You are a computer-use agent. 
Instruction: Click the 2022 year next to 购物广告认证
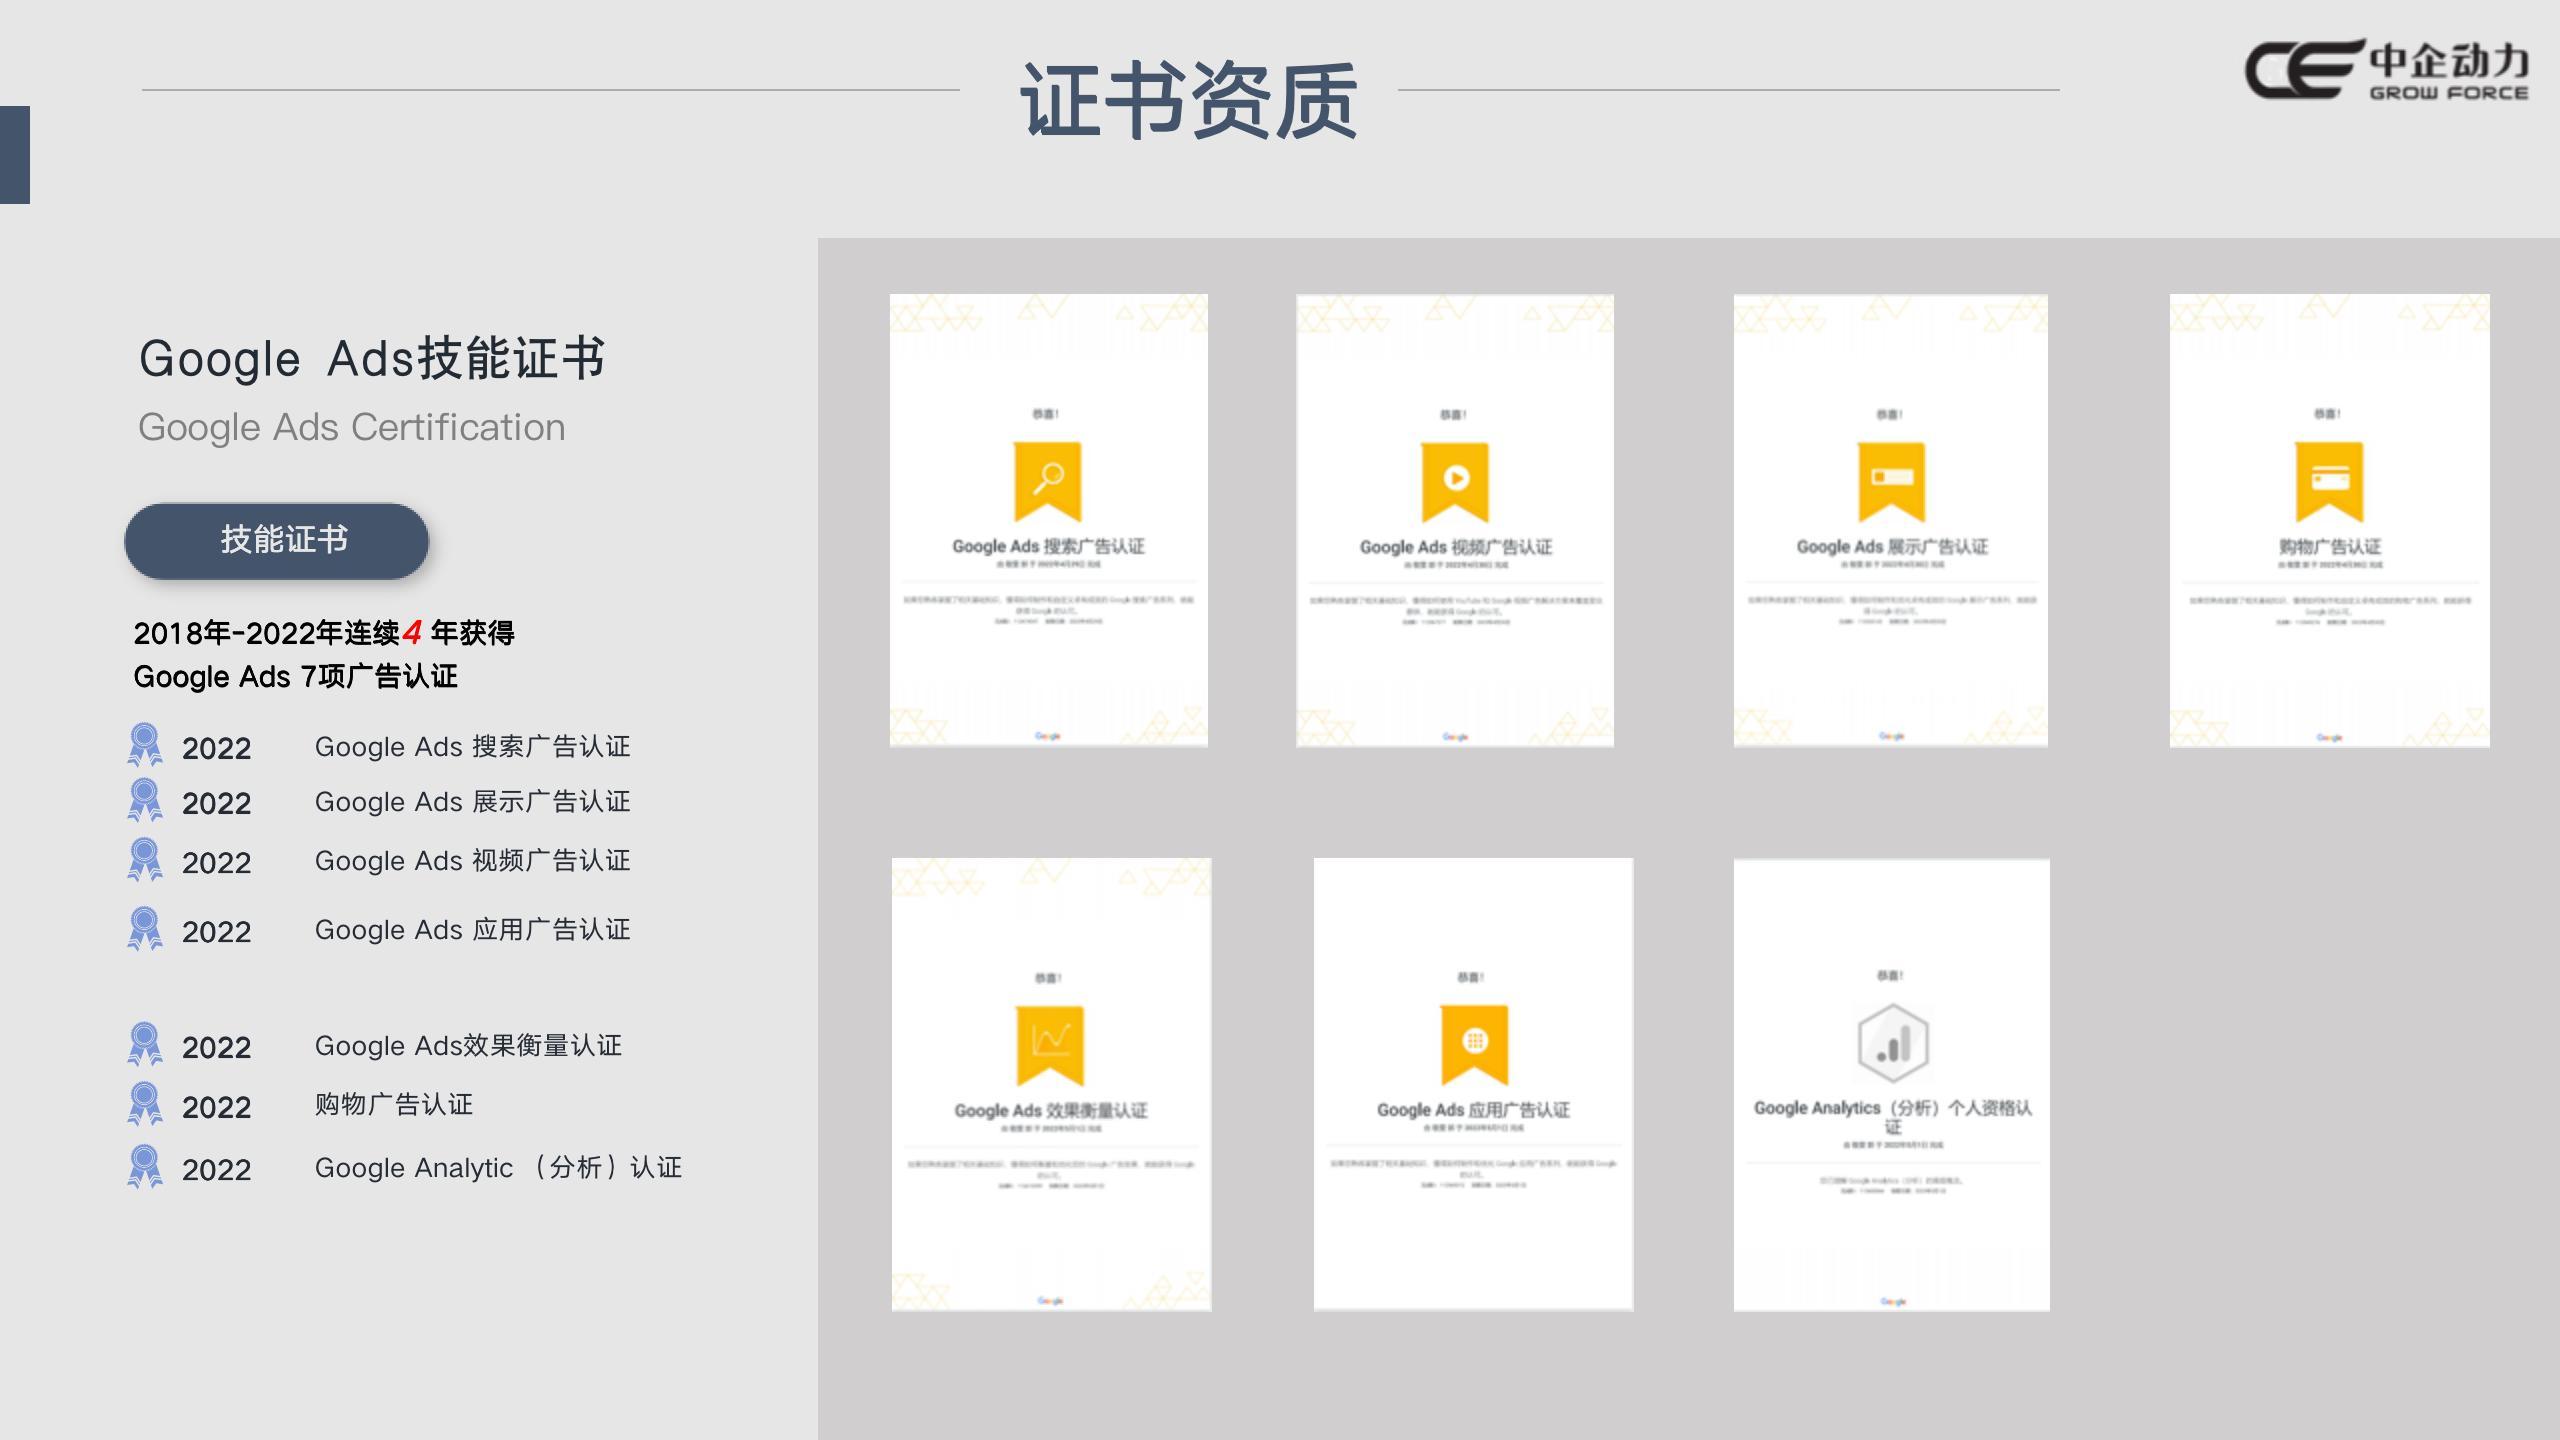click(216, 1108)
